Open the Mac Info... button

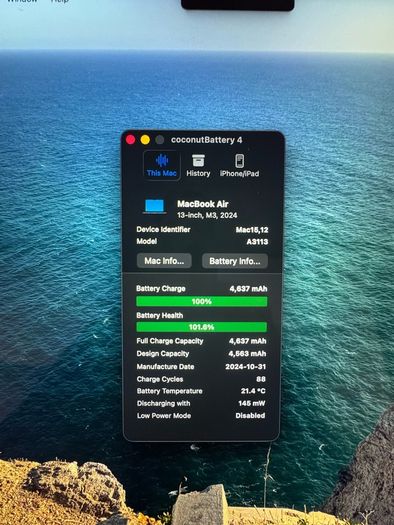[164, 261]
